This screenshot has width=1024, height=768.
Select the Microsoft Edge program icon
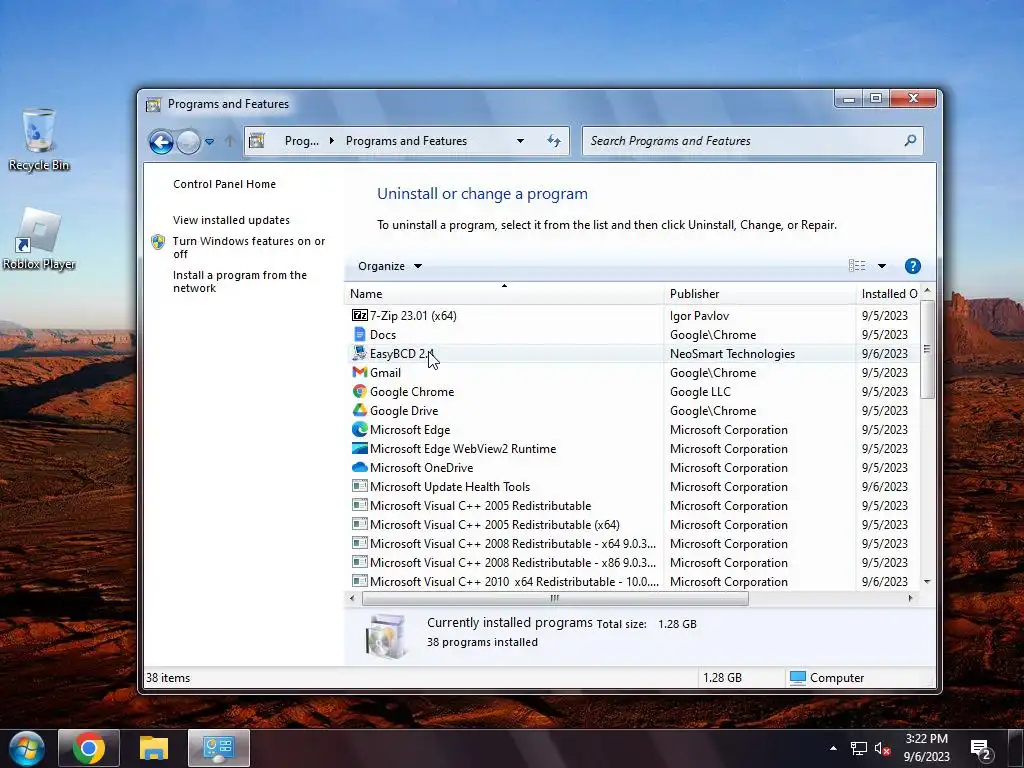(359, 429)
